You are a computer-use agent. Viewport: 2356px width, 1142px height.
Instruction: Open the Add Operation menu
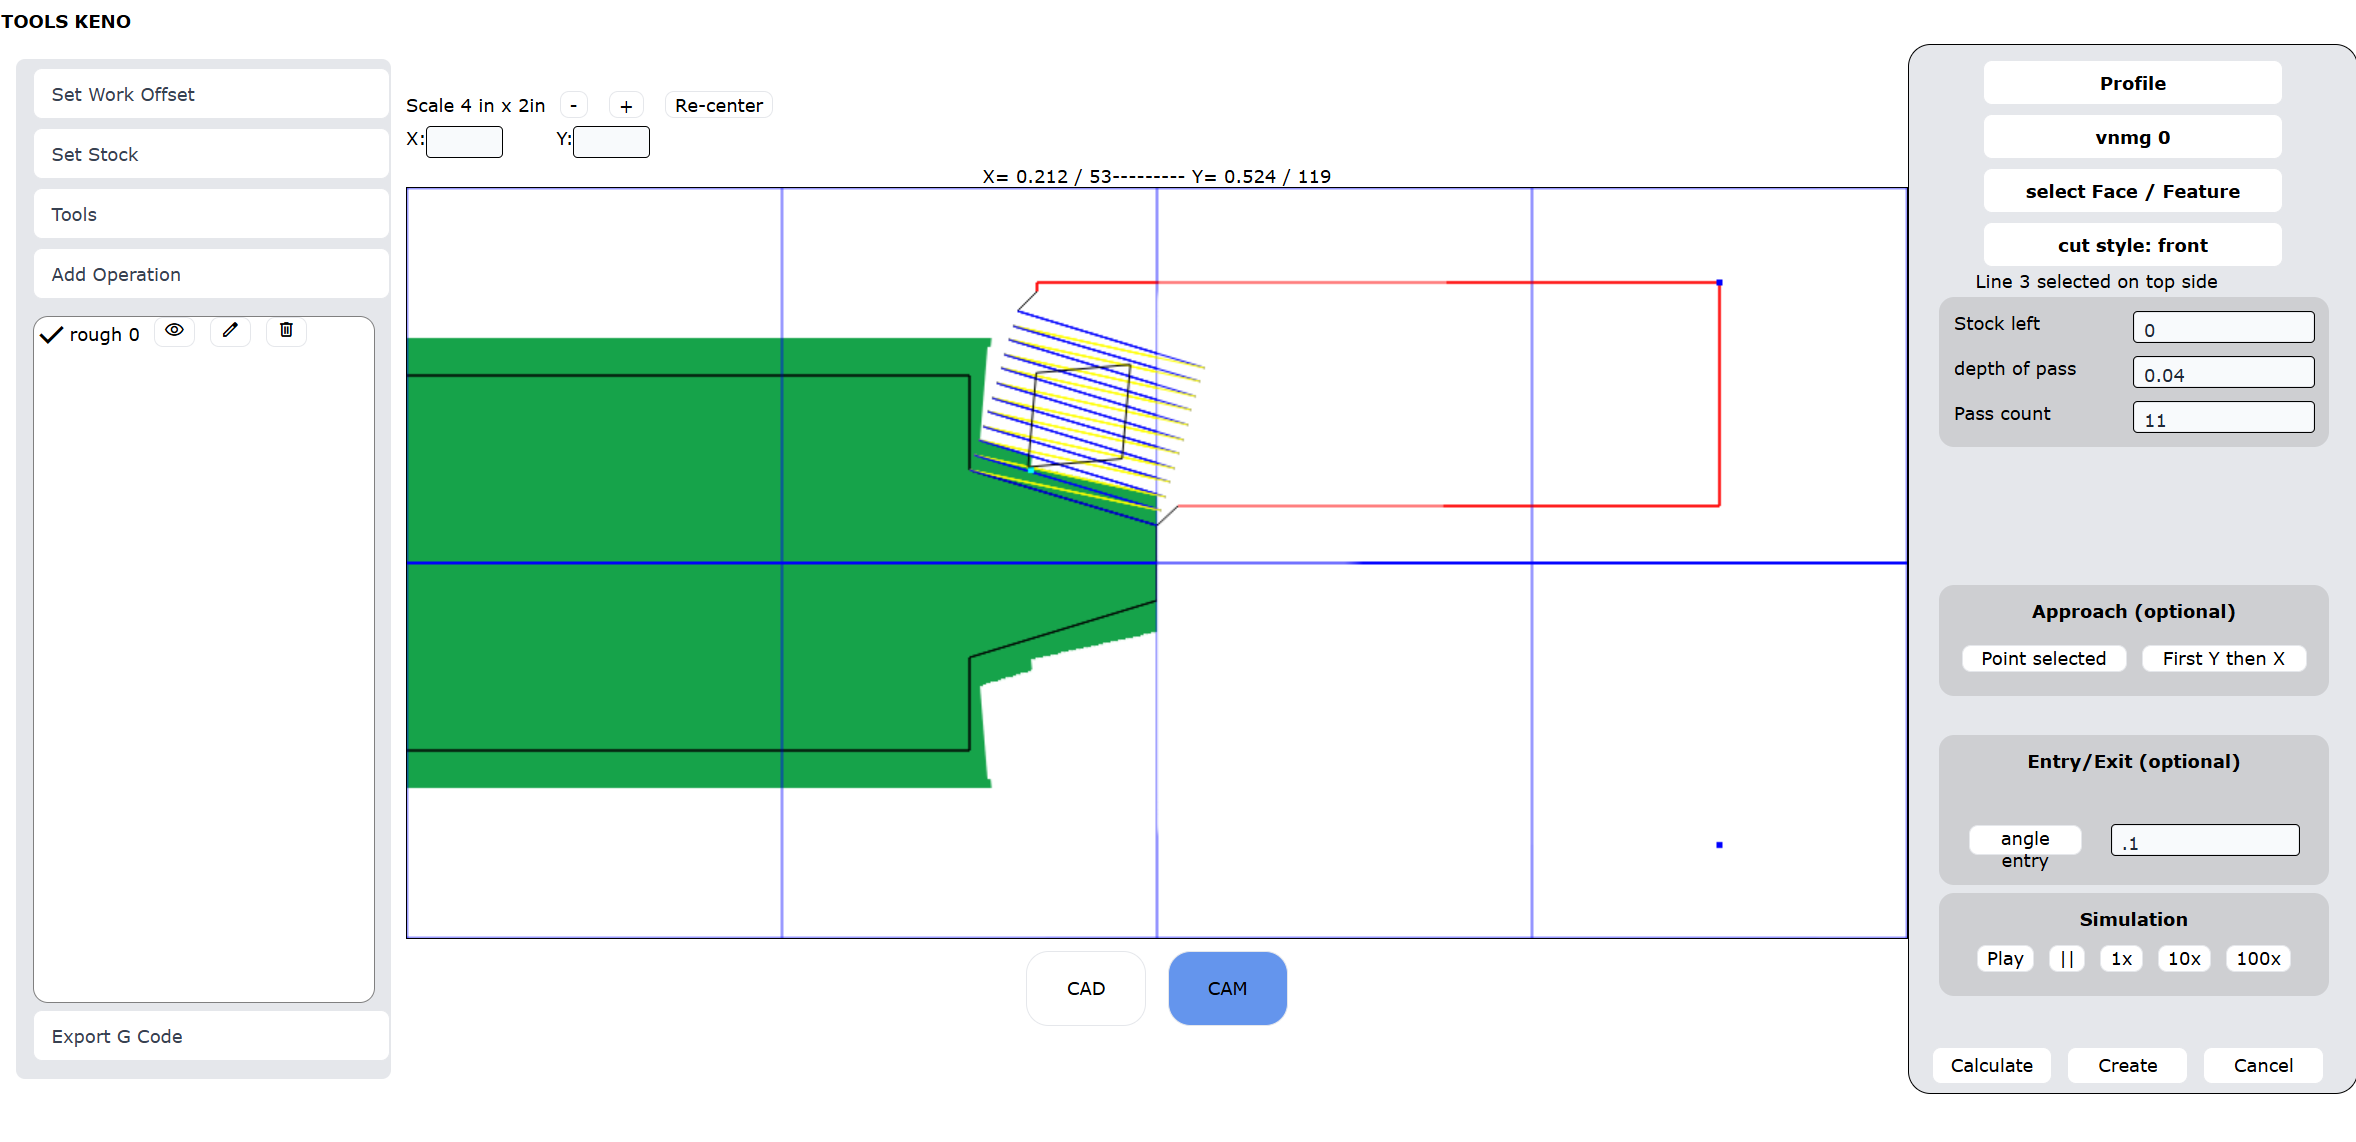click(210, 274)
